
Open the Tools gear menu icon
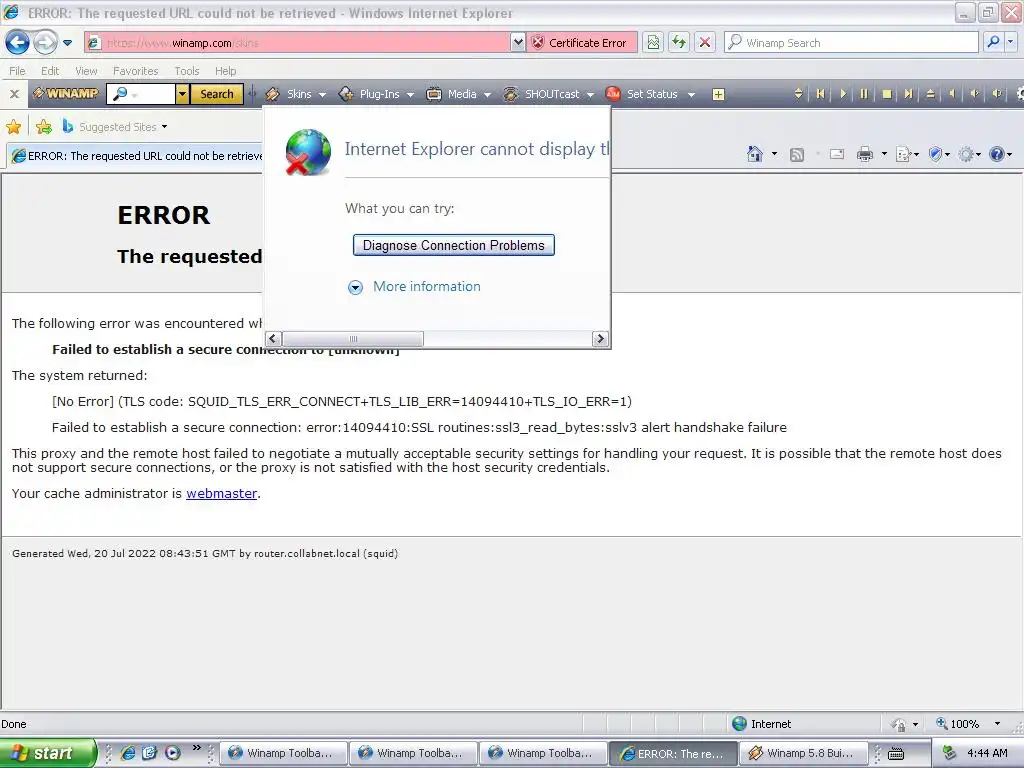point(968,154)
